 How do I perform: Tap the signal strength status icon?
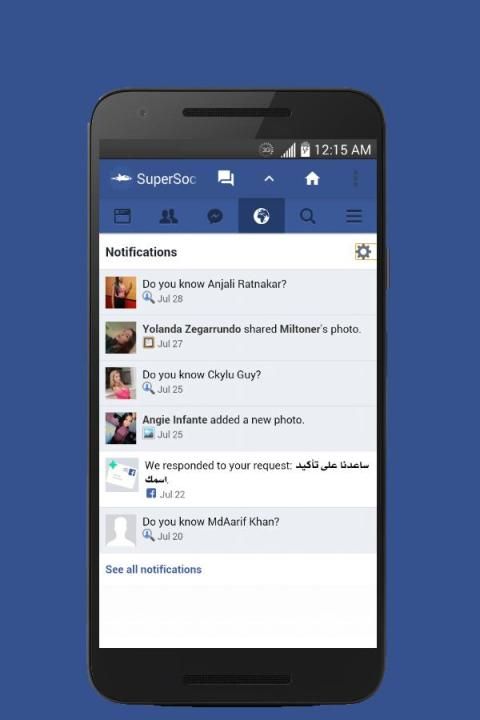[288, 150]
